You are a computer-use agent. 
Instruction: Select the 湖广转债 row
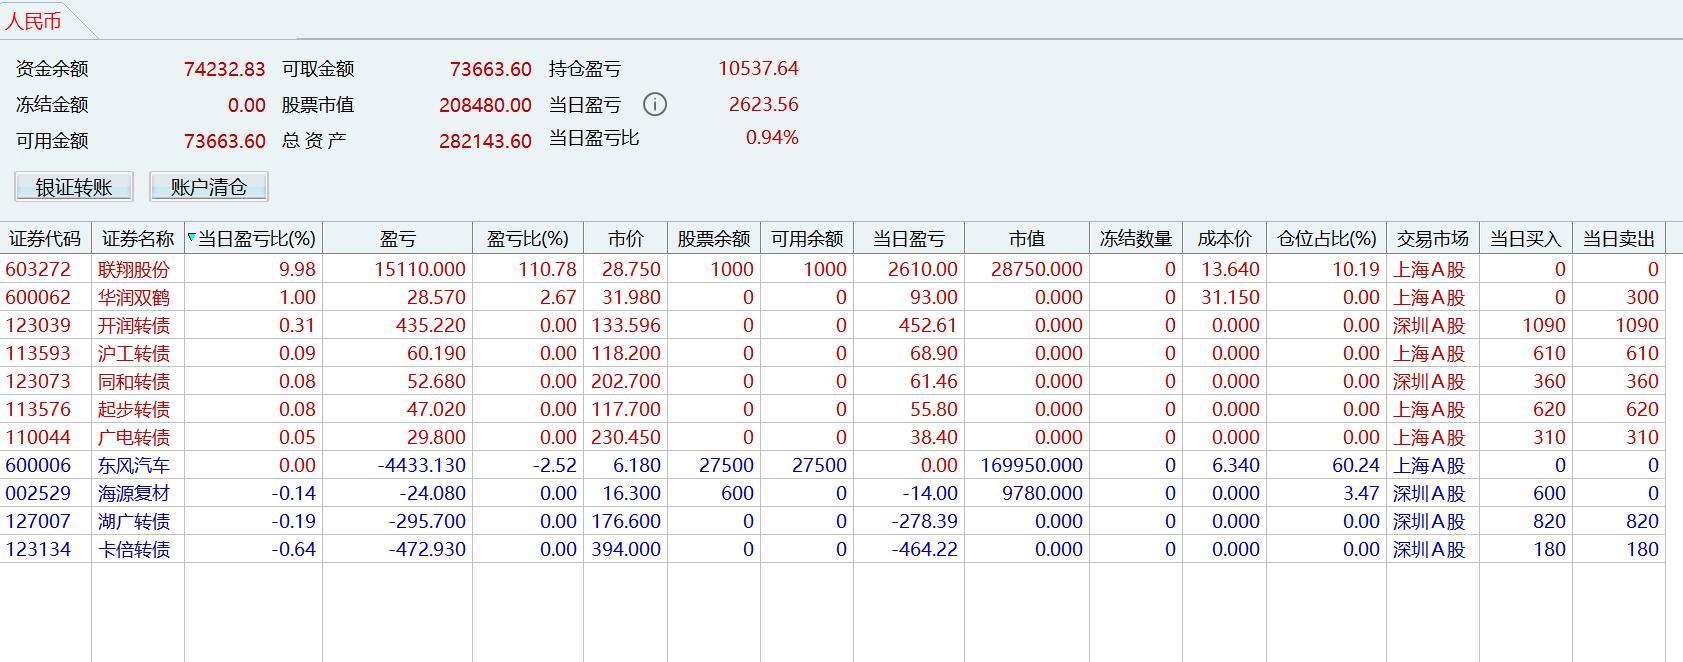pyautogui.click(x=832, y=521)
